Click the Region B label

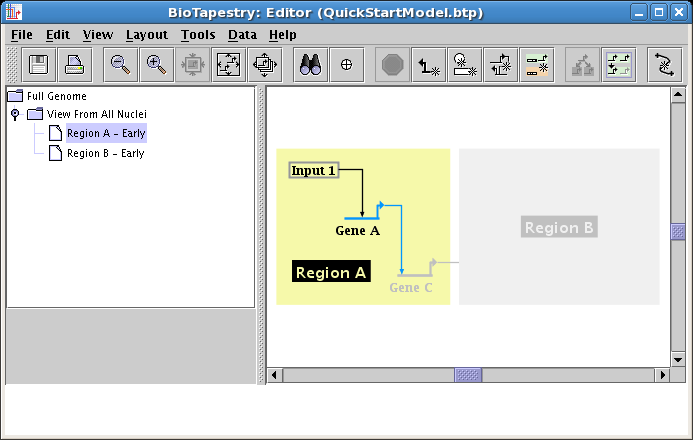point(559,227)
